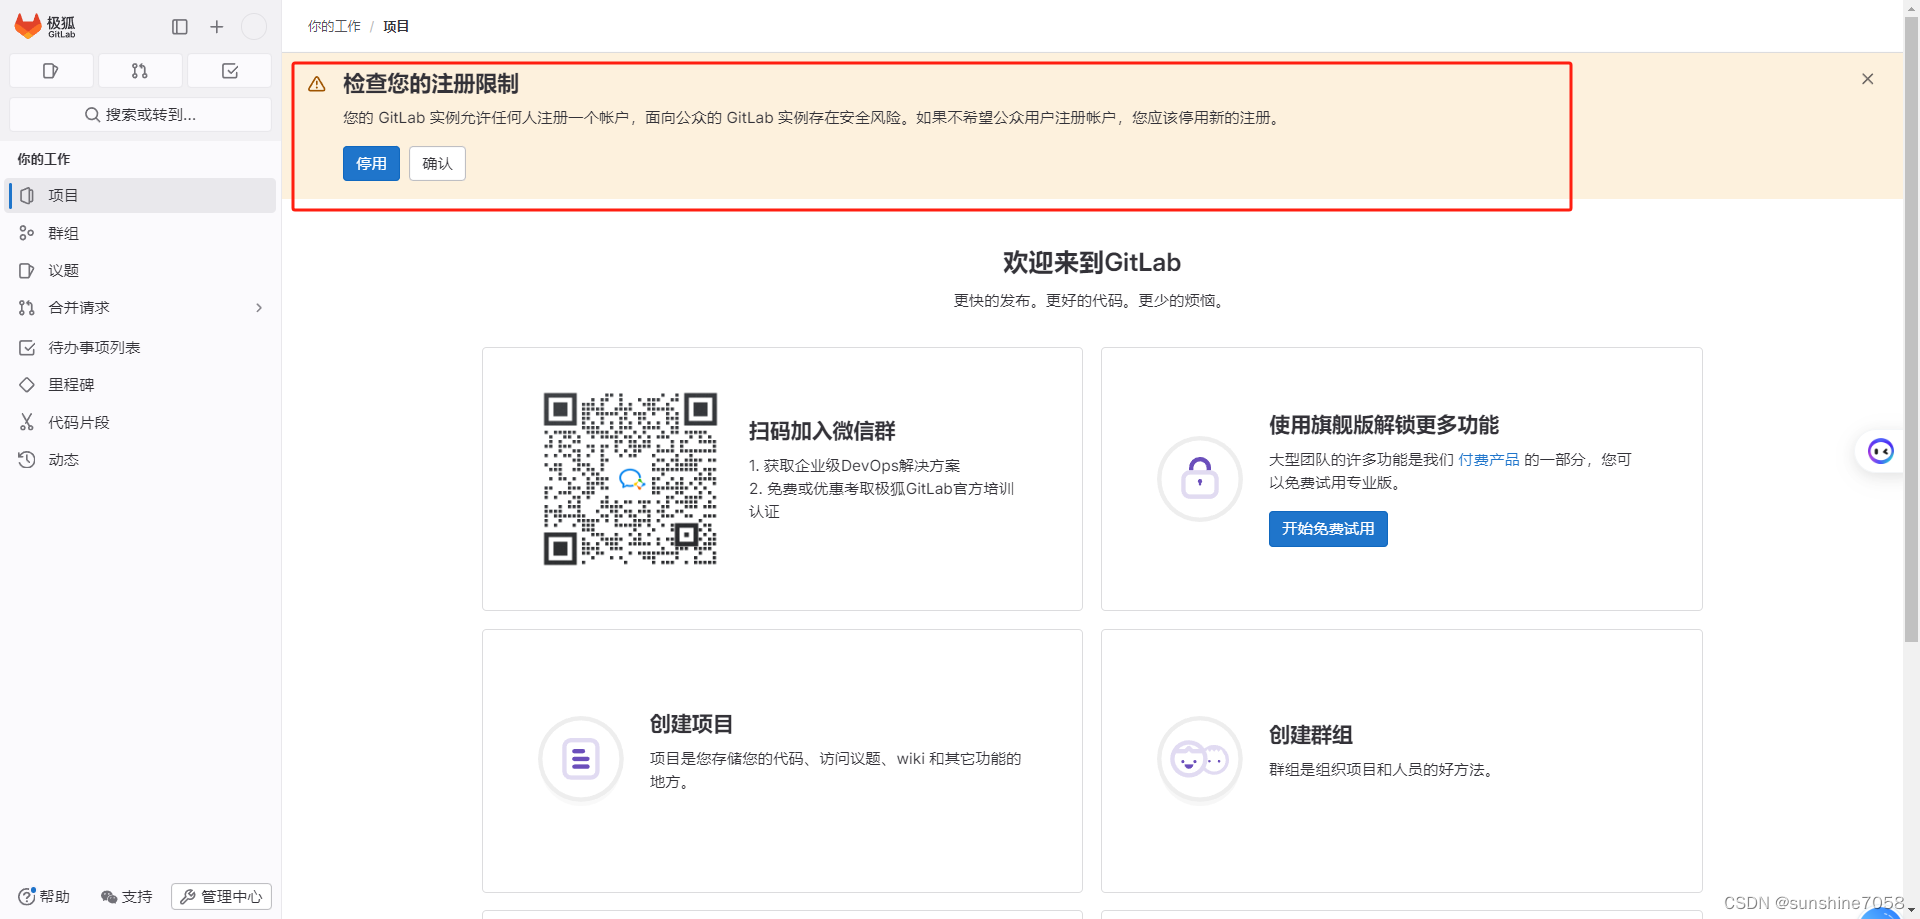The width and height of the screenshot is (1920, 919).
Task: Expand the 合并请求 chevron arrow
Action: pos(259,308)
